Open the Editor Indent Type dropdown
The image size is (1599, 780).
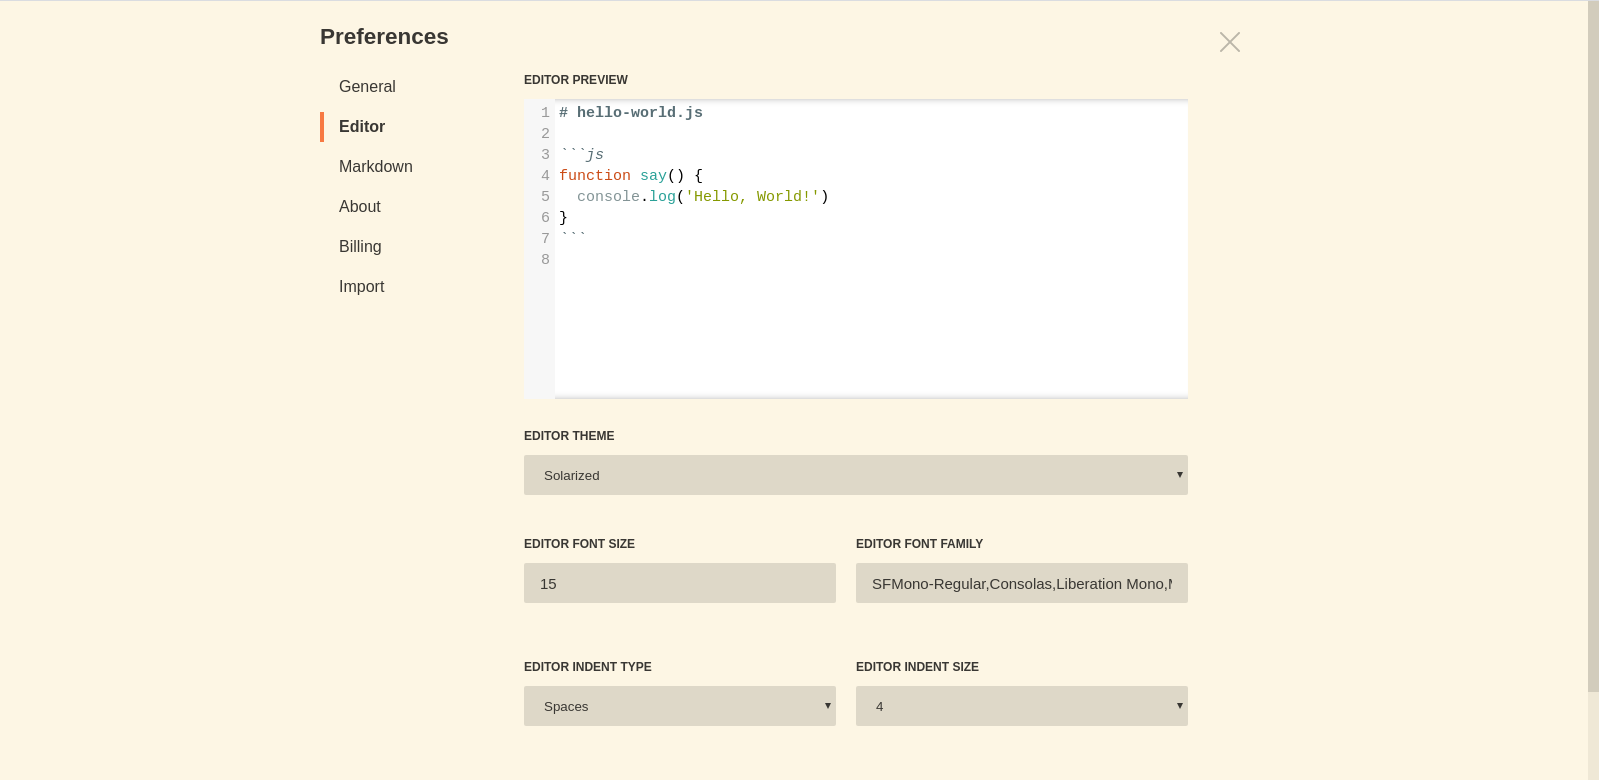click(680, 706)
